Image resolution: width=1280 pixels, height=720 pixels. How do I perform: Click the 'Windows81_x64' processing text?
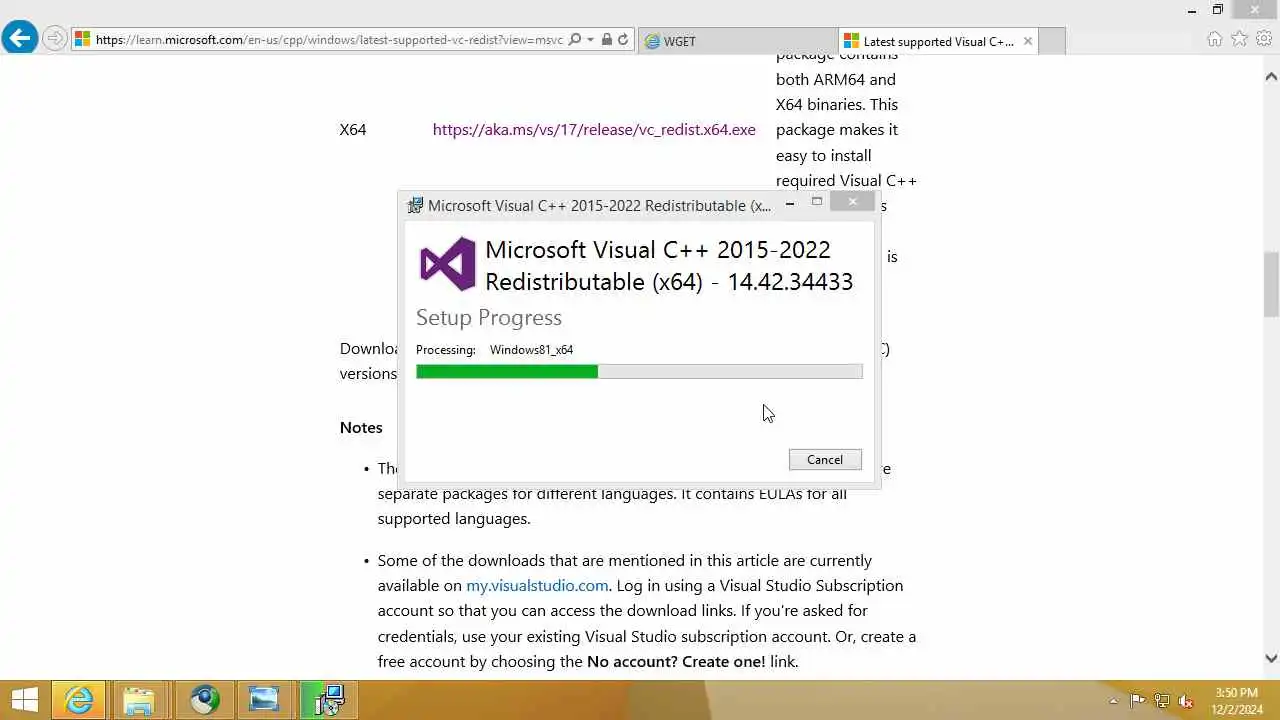pyautogui.click(x=531, y=350)
